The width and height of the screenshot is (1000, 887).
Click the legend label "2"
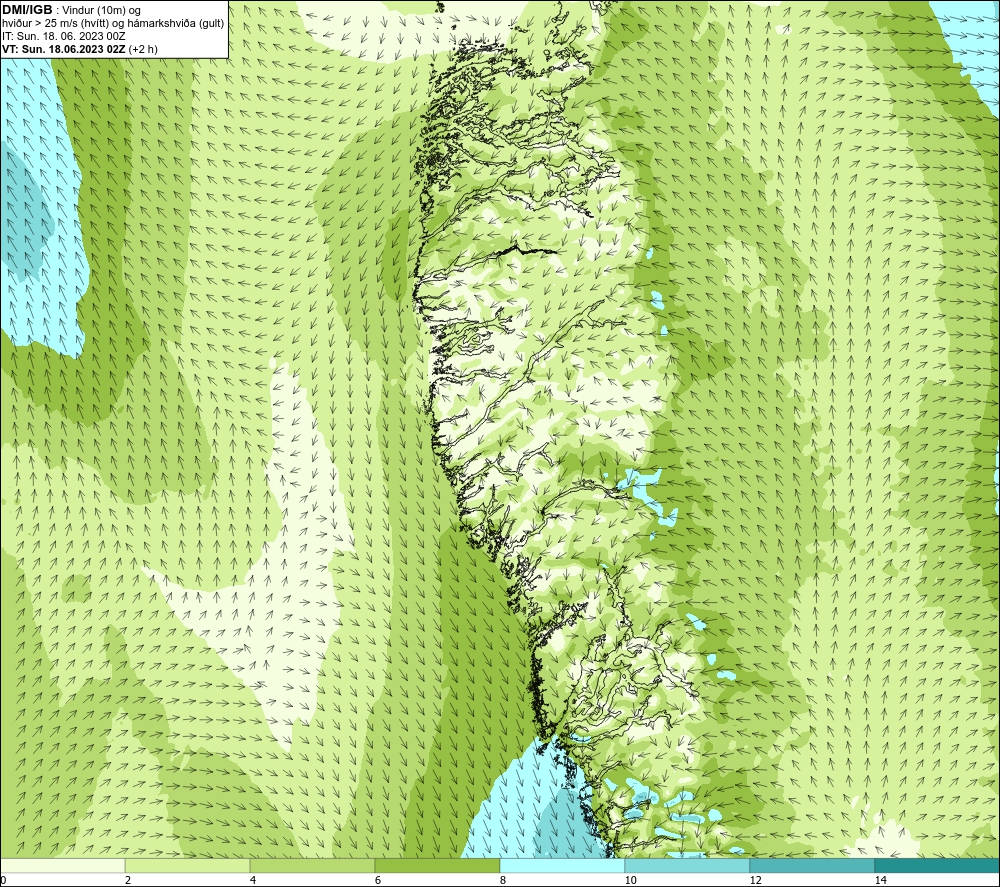coord(128,880)
